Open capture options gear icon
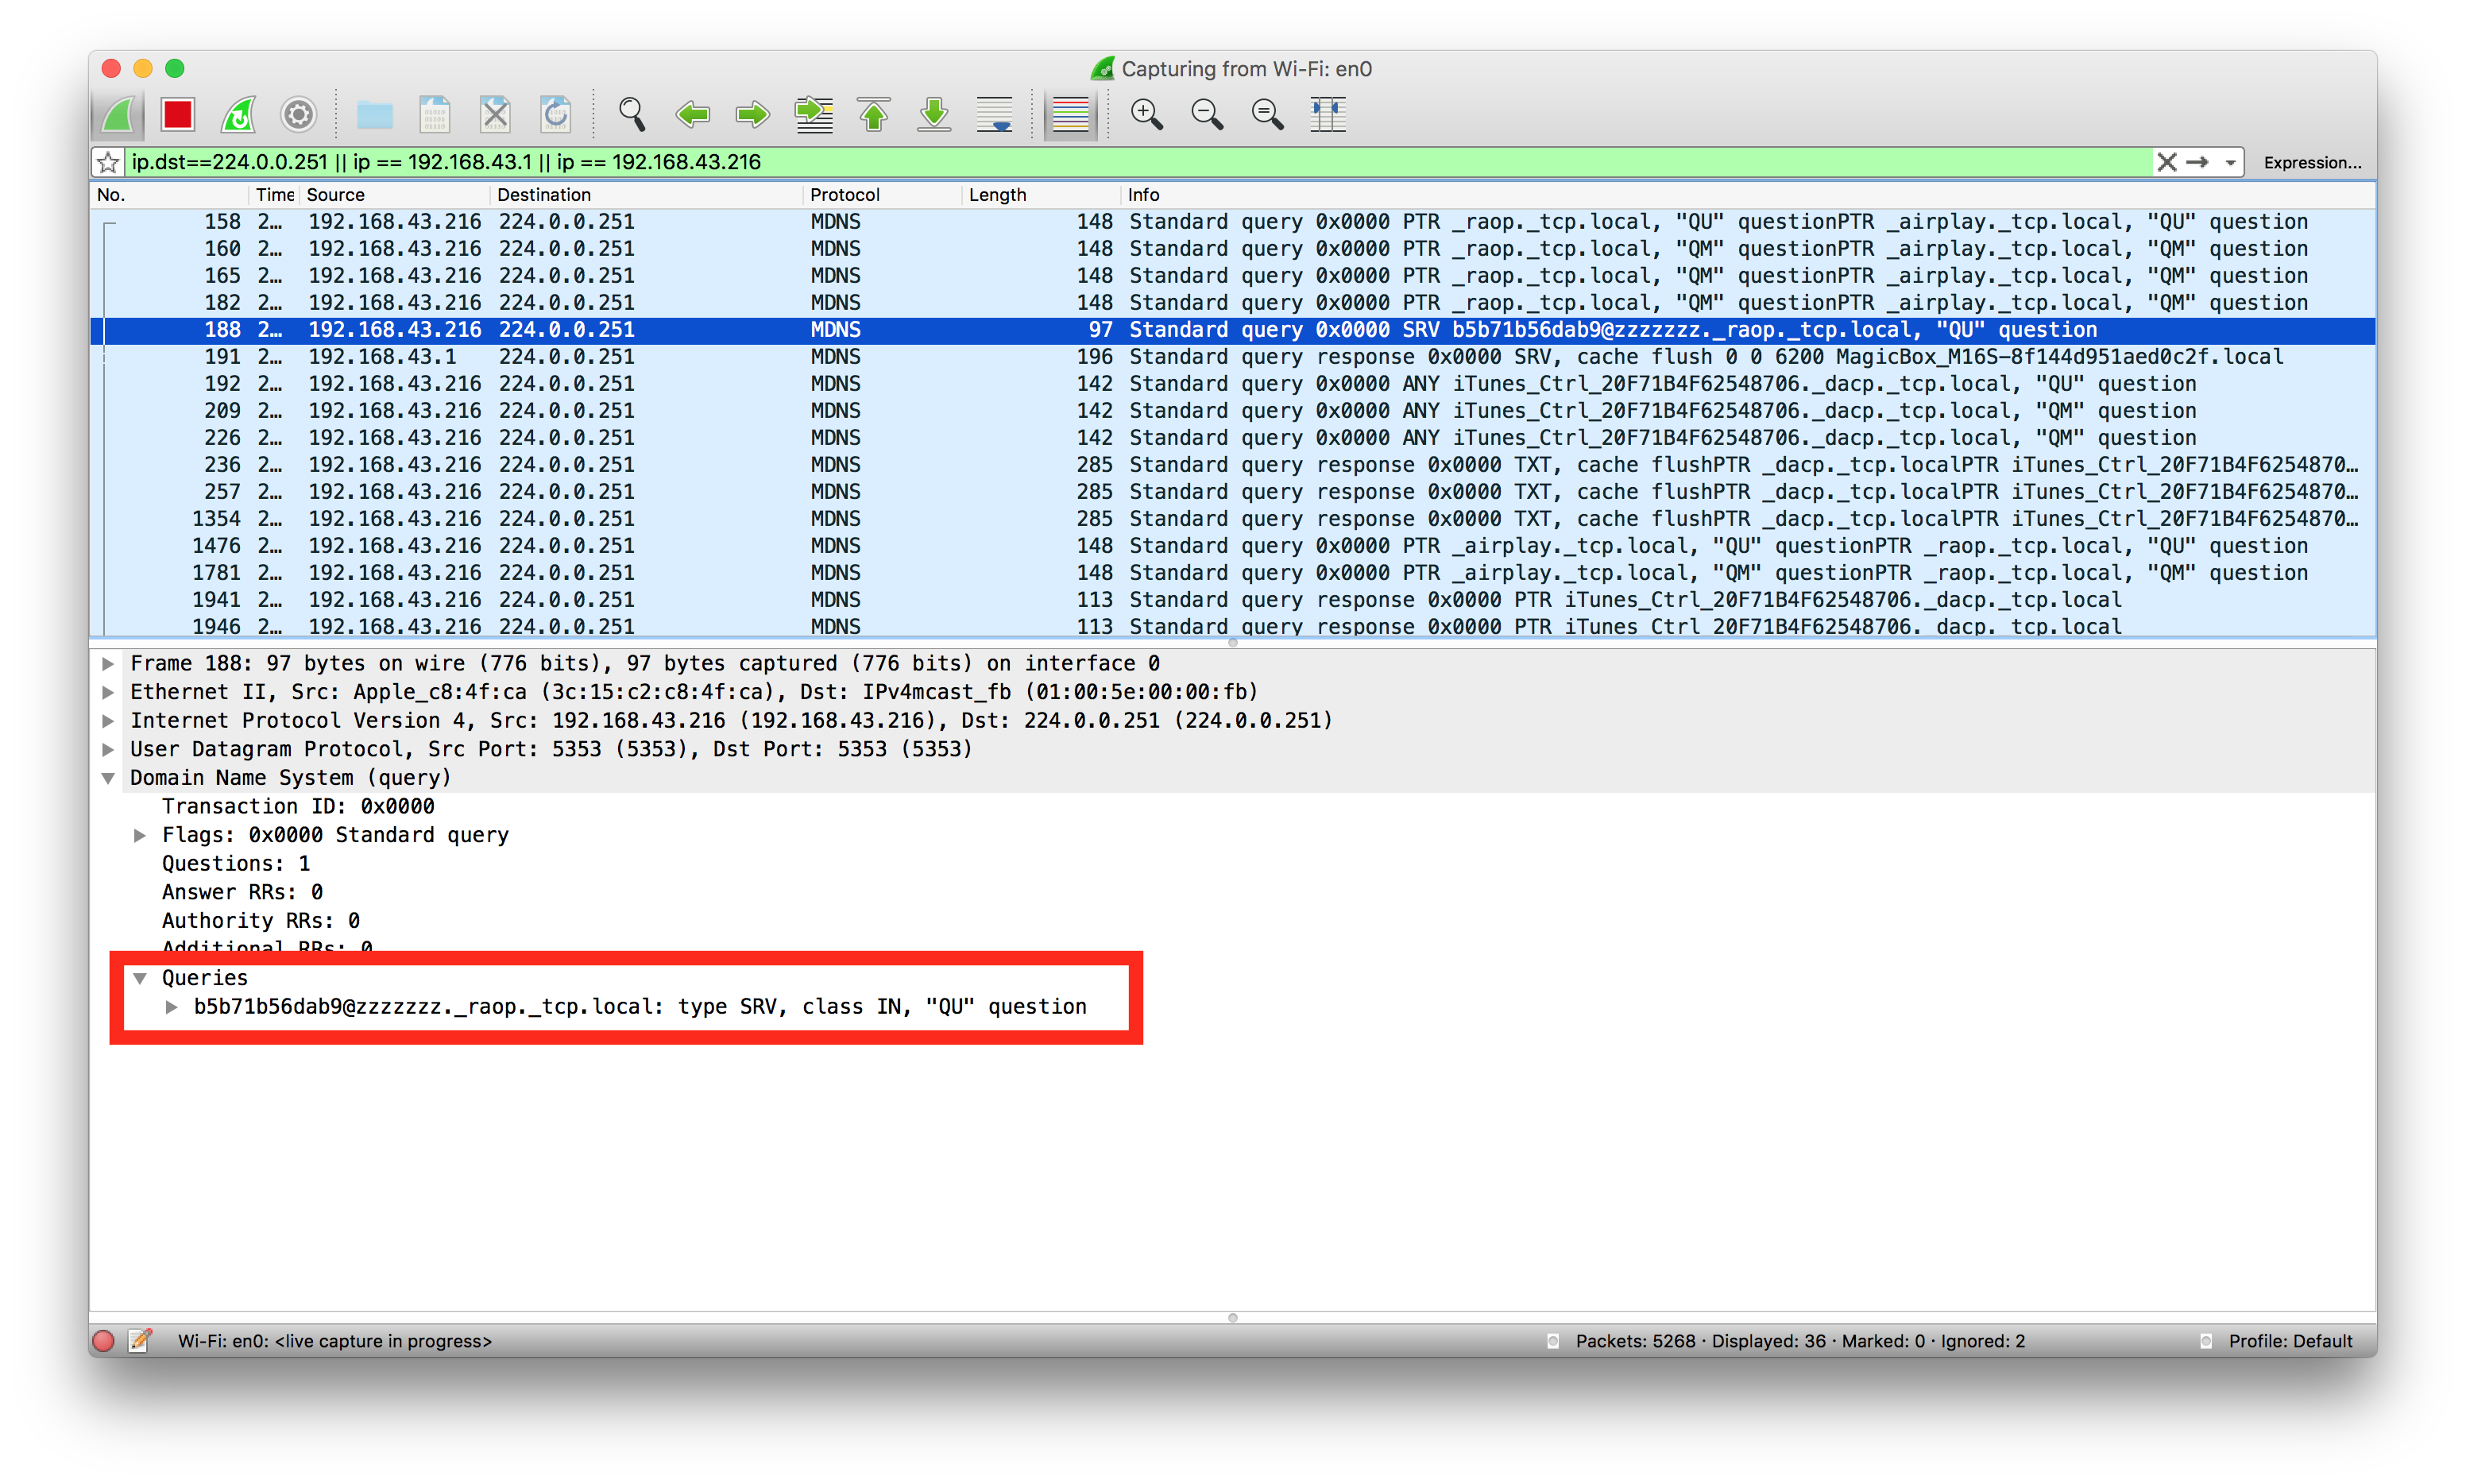 298,114
